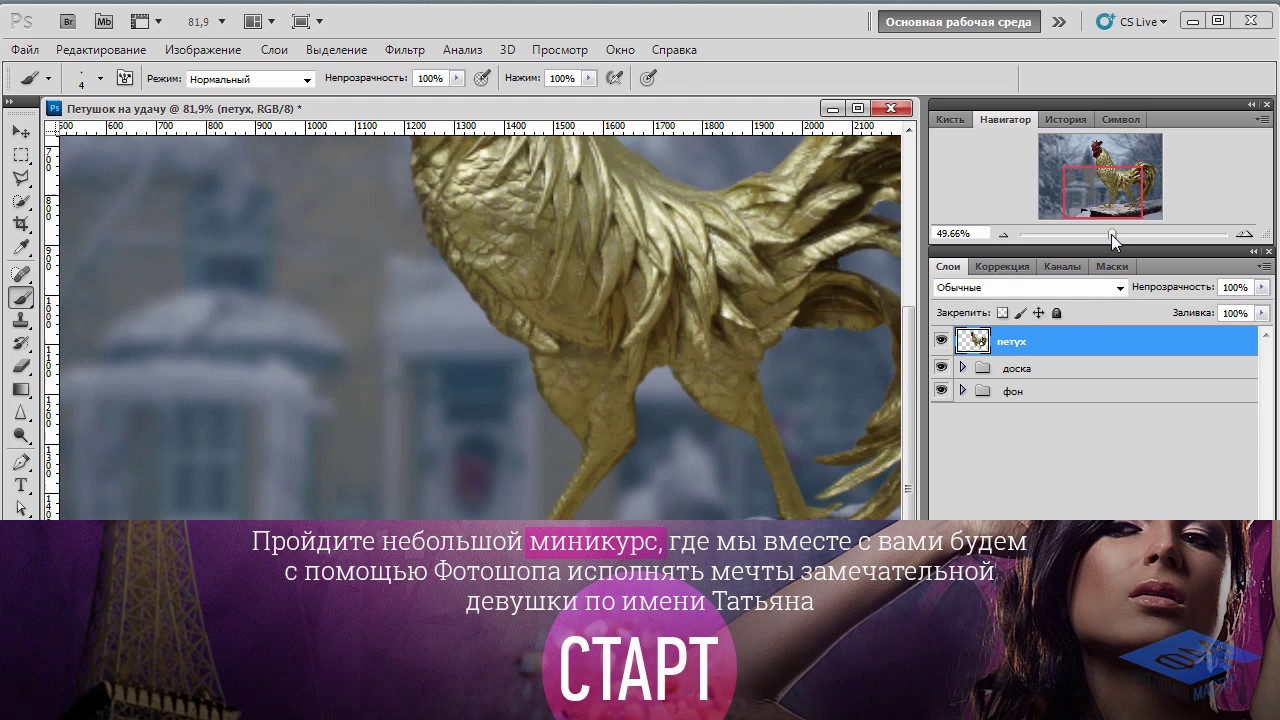Select the Crop tool
Viewport: 1280px width, 720px height.
[21, 224]
